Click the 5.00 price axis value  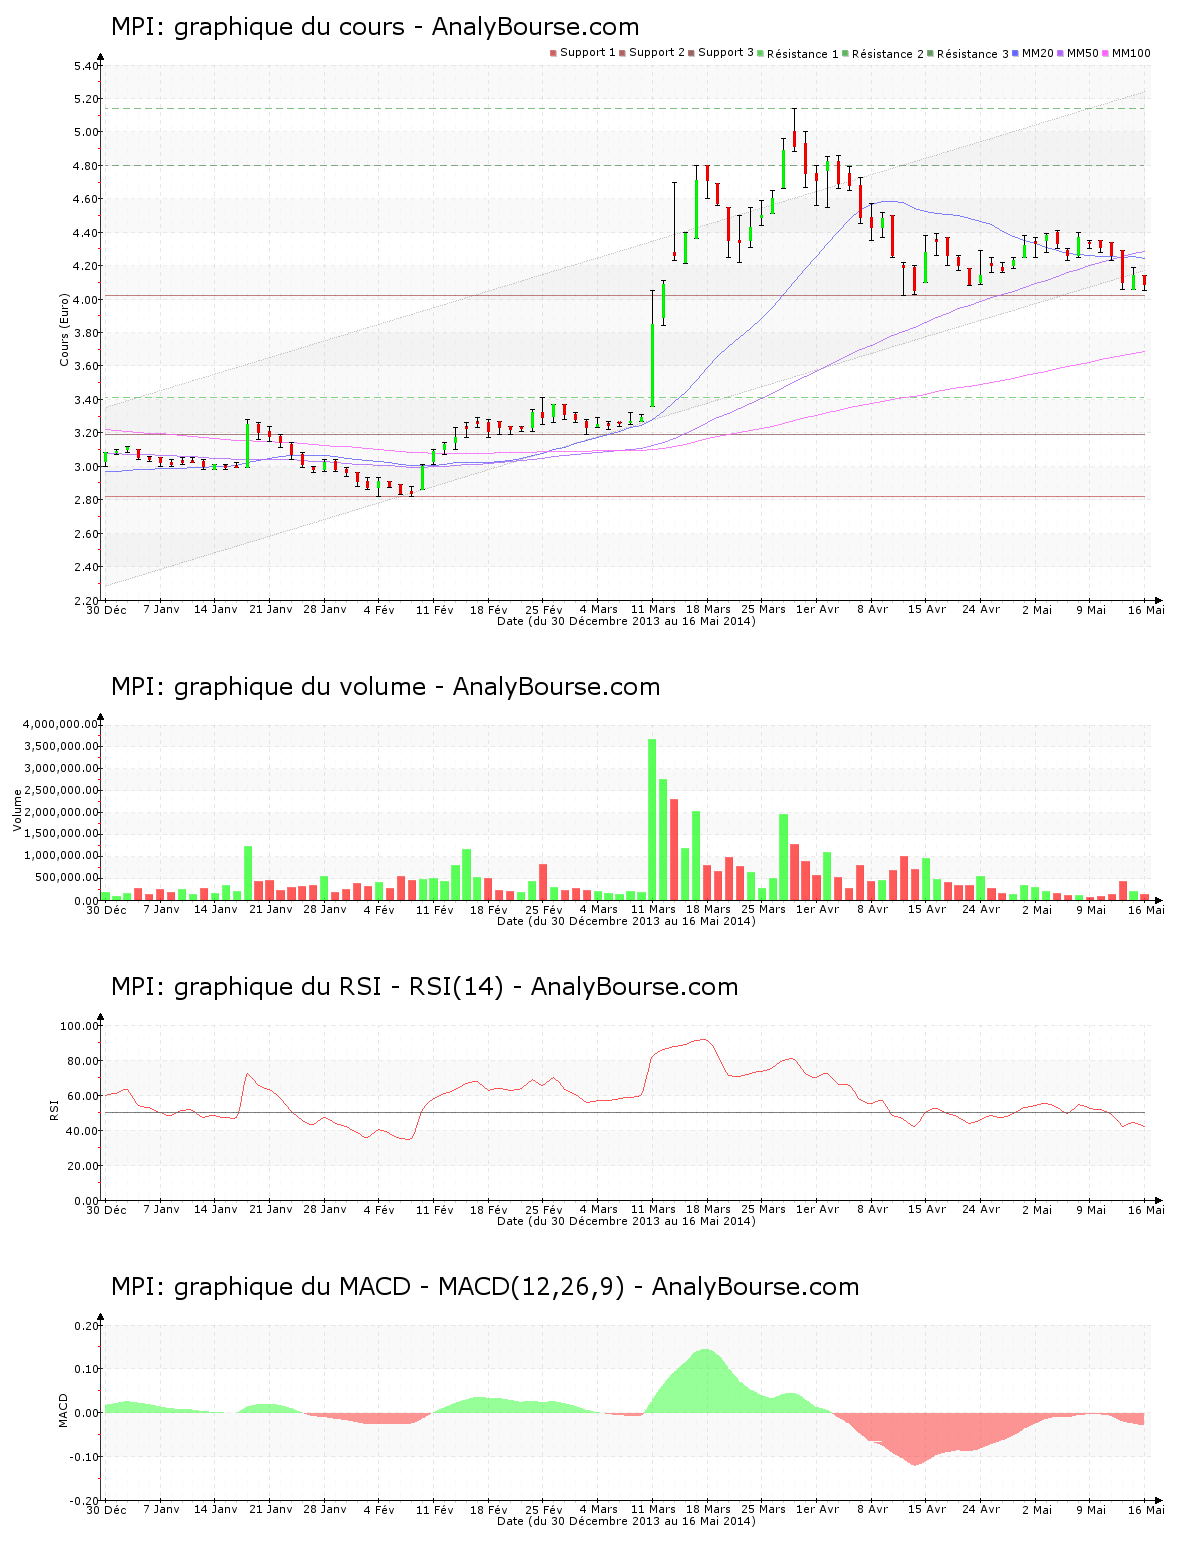86,133
